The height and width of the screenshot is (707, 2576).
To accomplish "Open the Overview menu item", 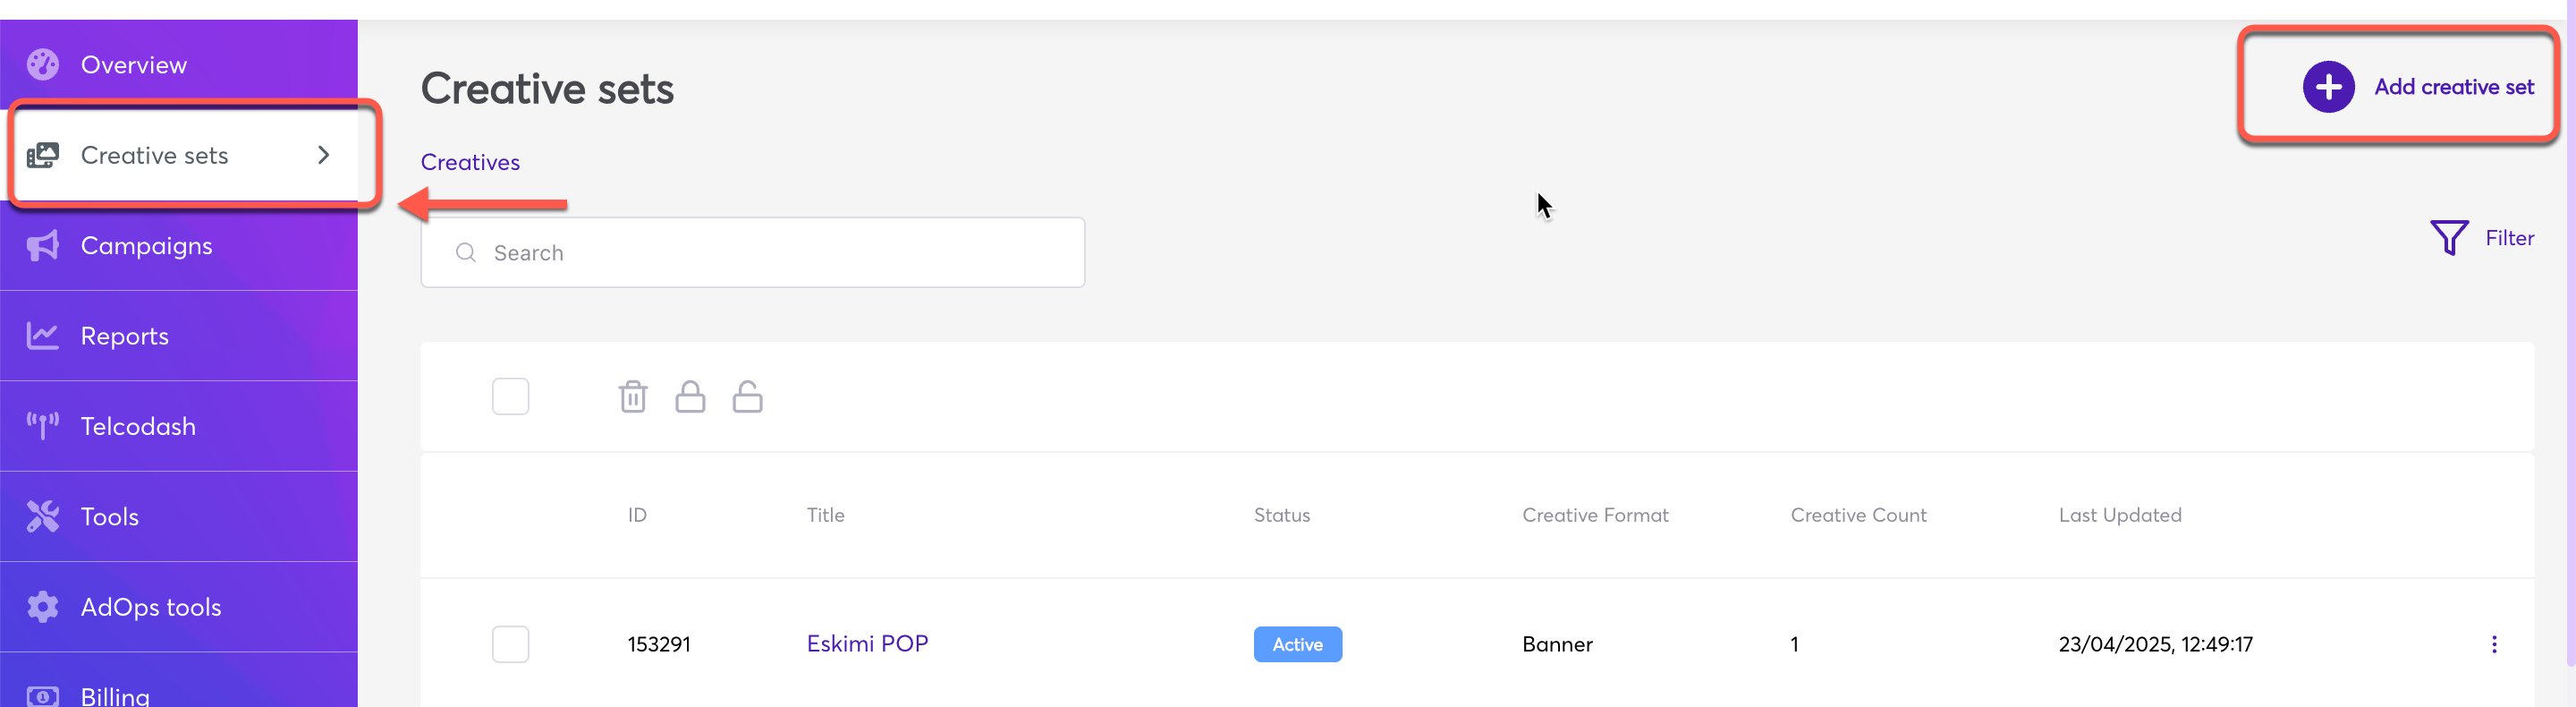I will click(133, 65).
